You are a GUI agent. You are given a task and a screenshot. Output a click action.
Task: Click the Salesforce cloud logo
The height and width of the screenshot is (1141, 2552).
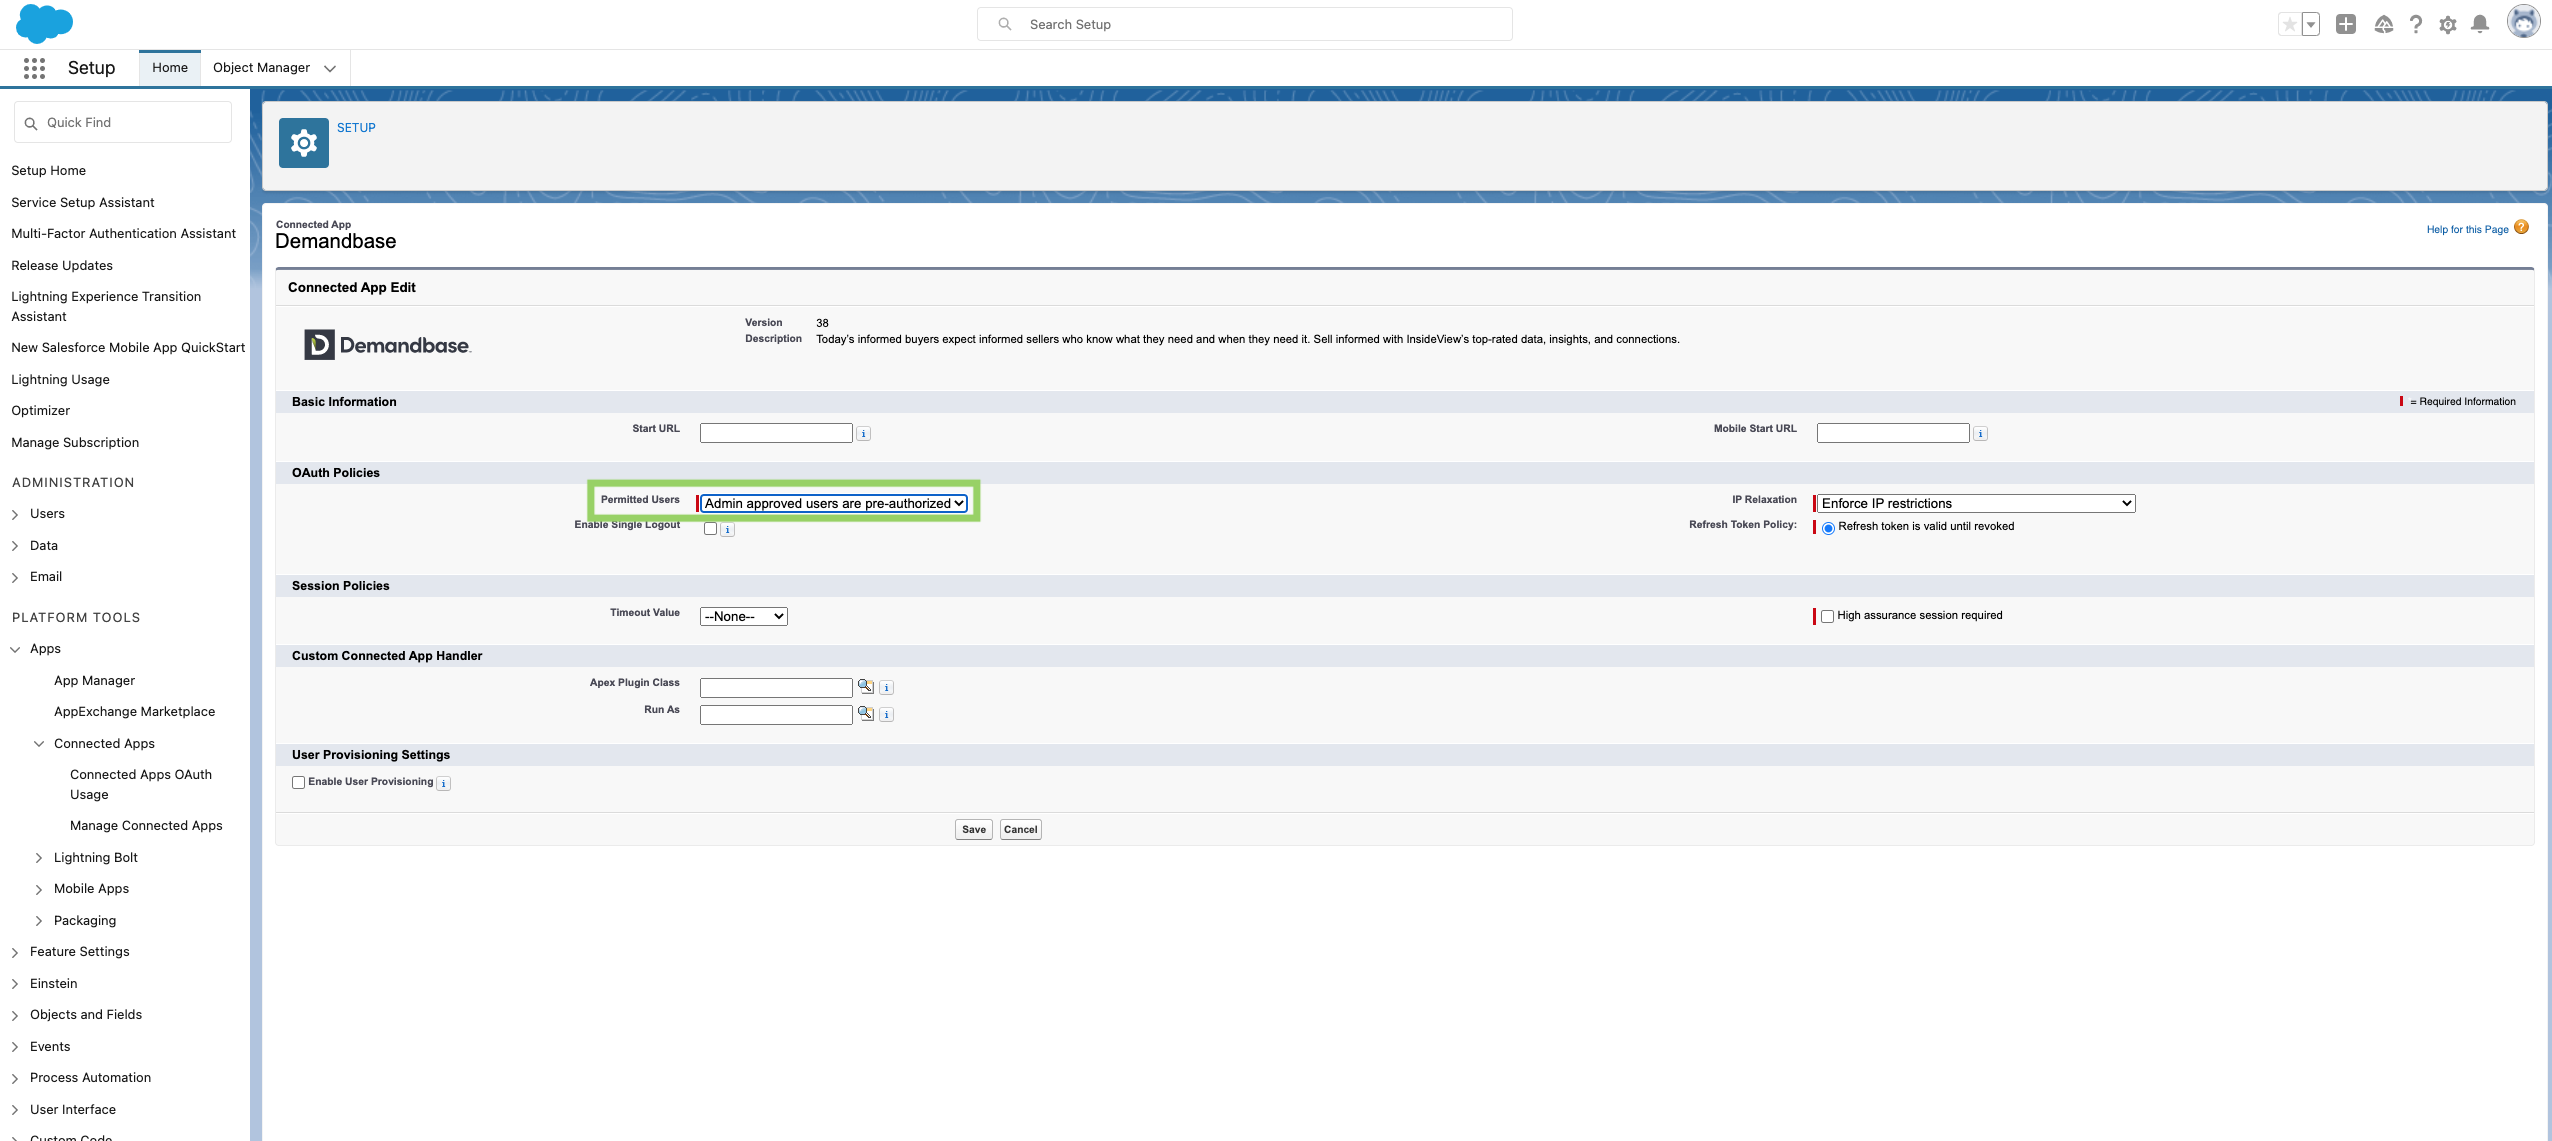pos(44,23)
